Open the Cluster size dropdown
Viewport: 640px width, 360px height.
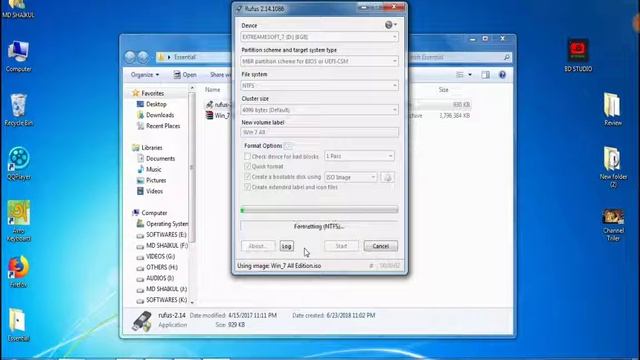(x=320, y=110)
